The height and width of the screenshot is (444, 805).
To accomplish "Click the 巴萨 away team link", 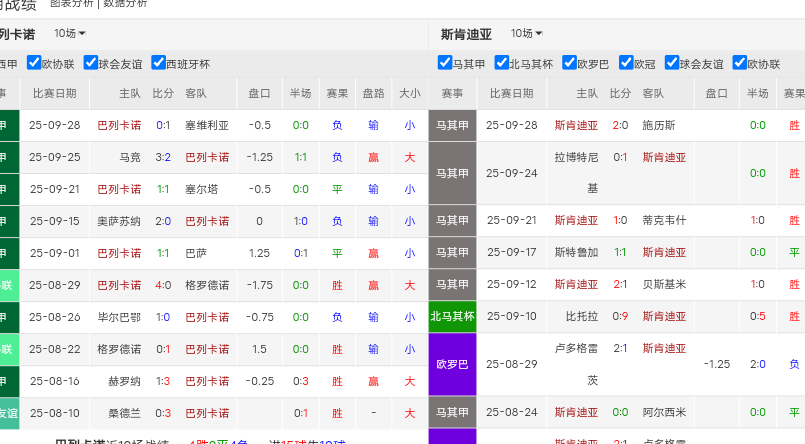I will (x=196, y=254).
